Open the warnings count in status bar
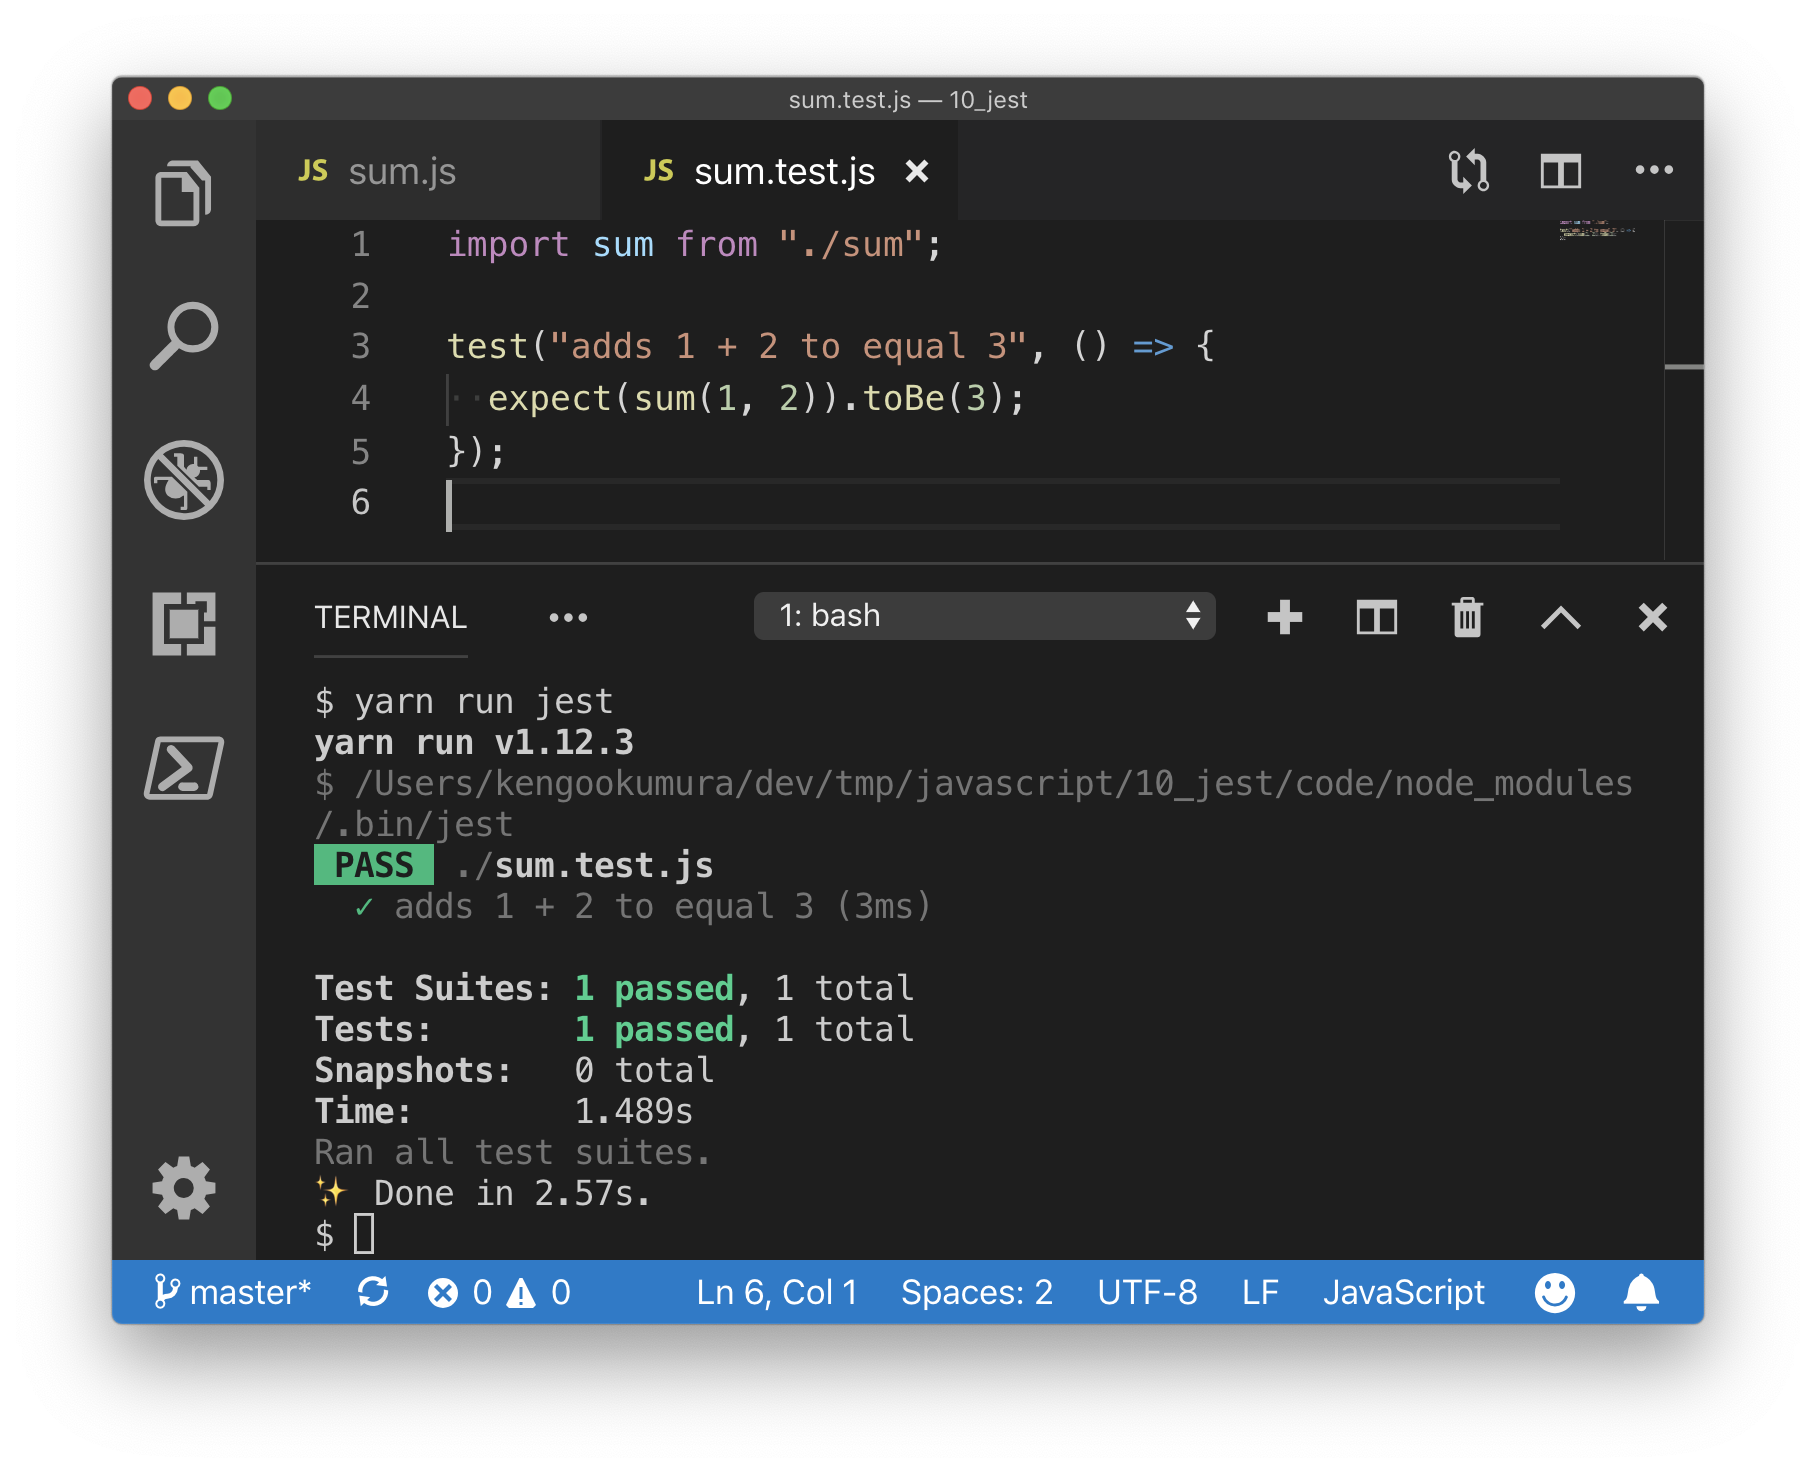1816x1472 pixels. (x=538, y=1292)
